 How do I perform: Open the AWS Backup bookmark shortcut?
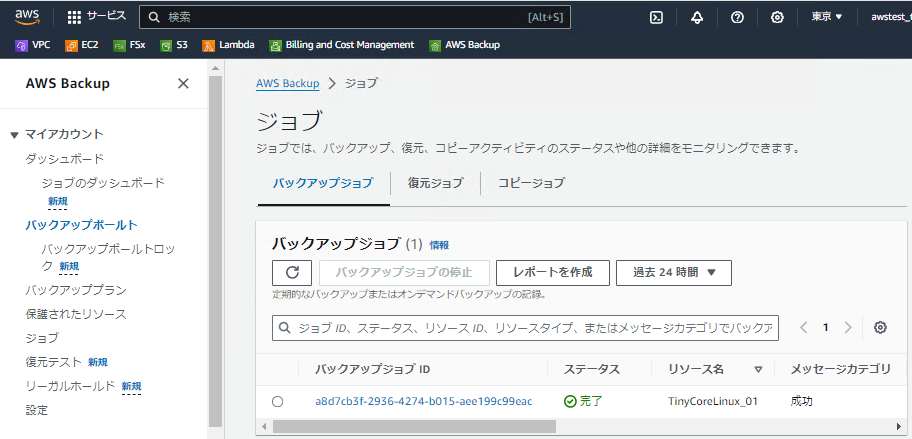point(464,45)
